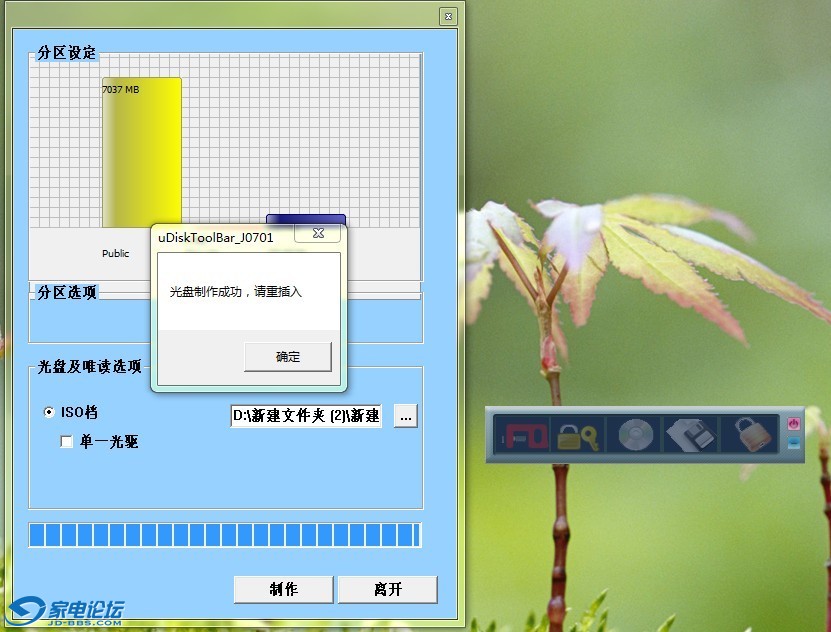Click the 确定 button on the success dialog
Image resolution: width=831 pixels, height=632 pixels.
coord(287,356)
